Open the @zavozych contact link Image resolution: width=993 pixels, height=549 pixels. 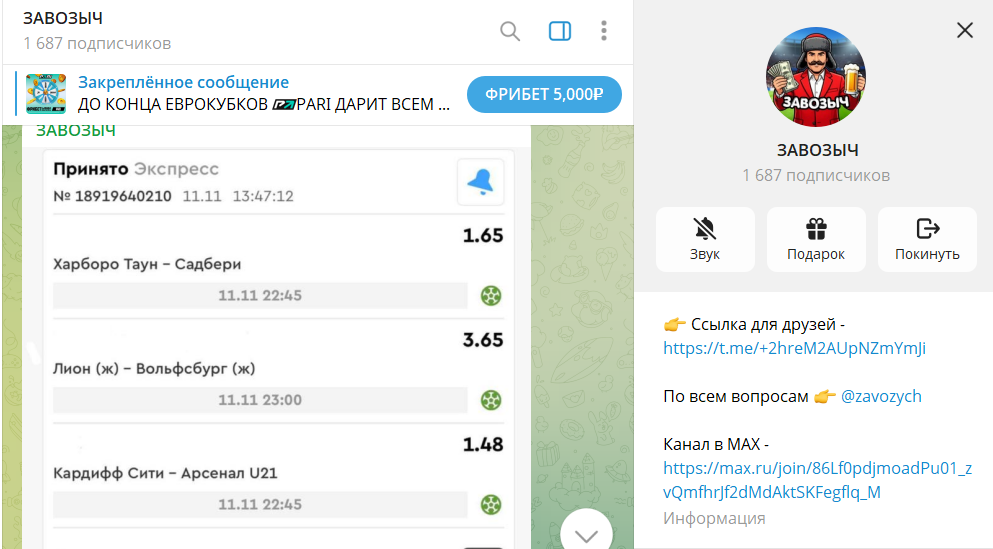881,396
